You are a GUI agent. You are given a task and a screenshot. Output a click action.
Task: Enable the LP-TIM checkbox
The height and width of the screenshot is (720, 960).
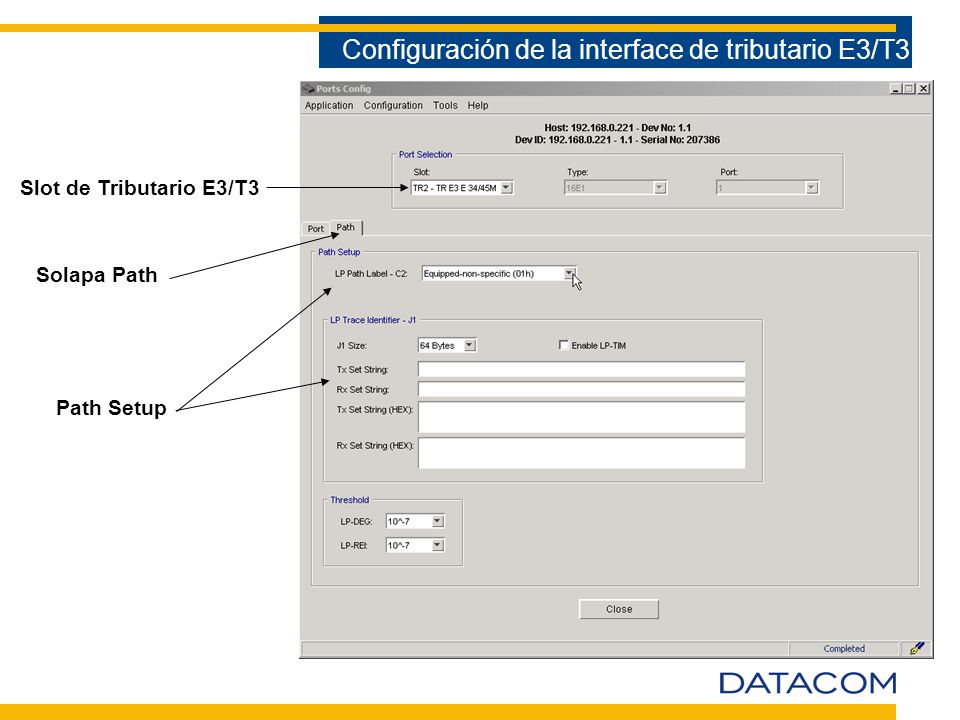coord(563,345)
